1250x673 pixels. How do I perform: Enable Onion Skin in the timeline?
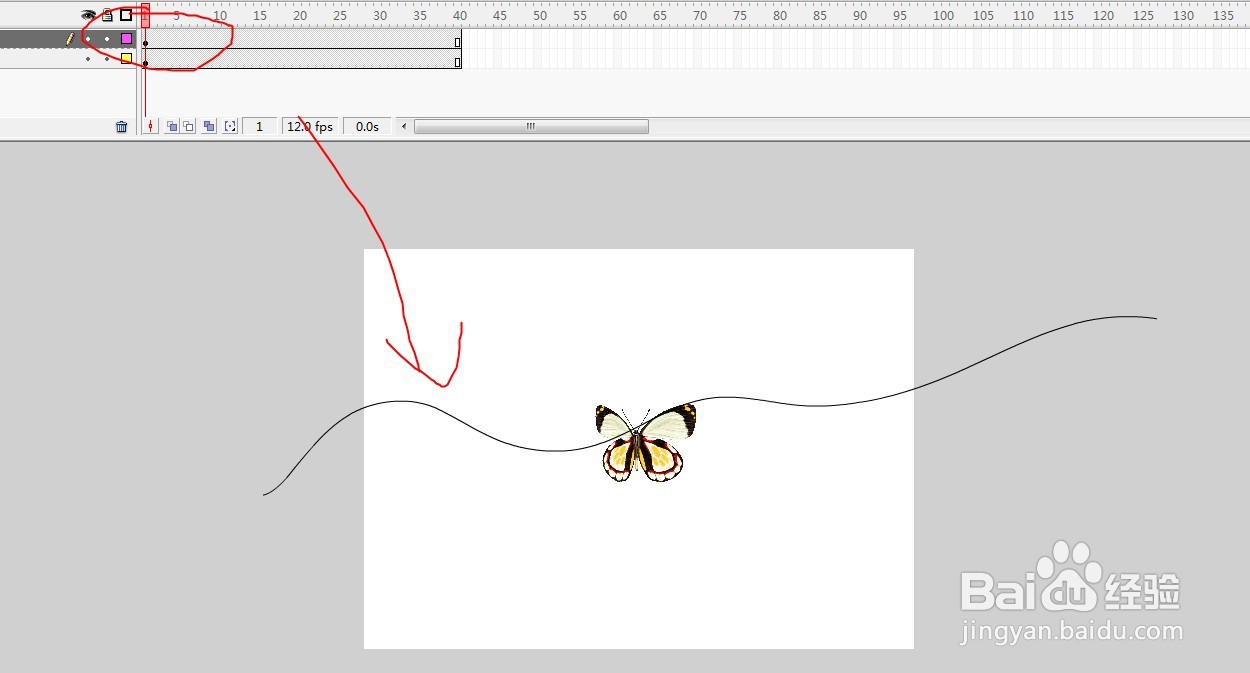[x=172, y=127]
